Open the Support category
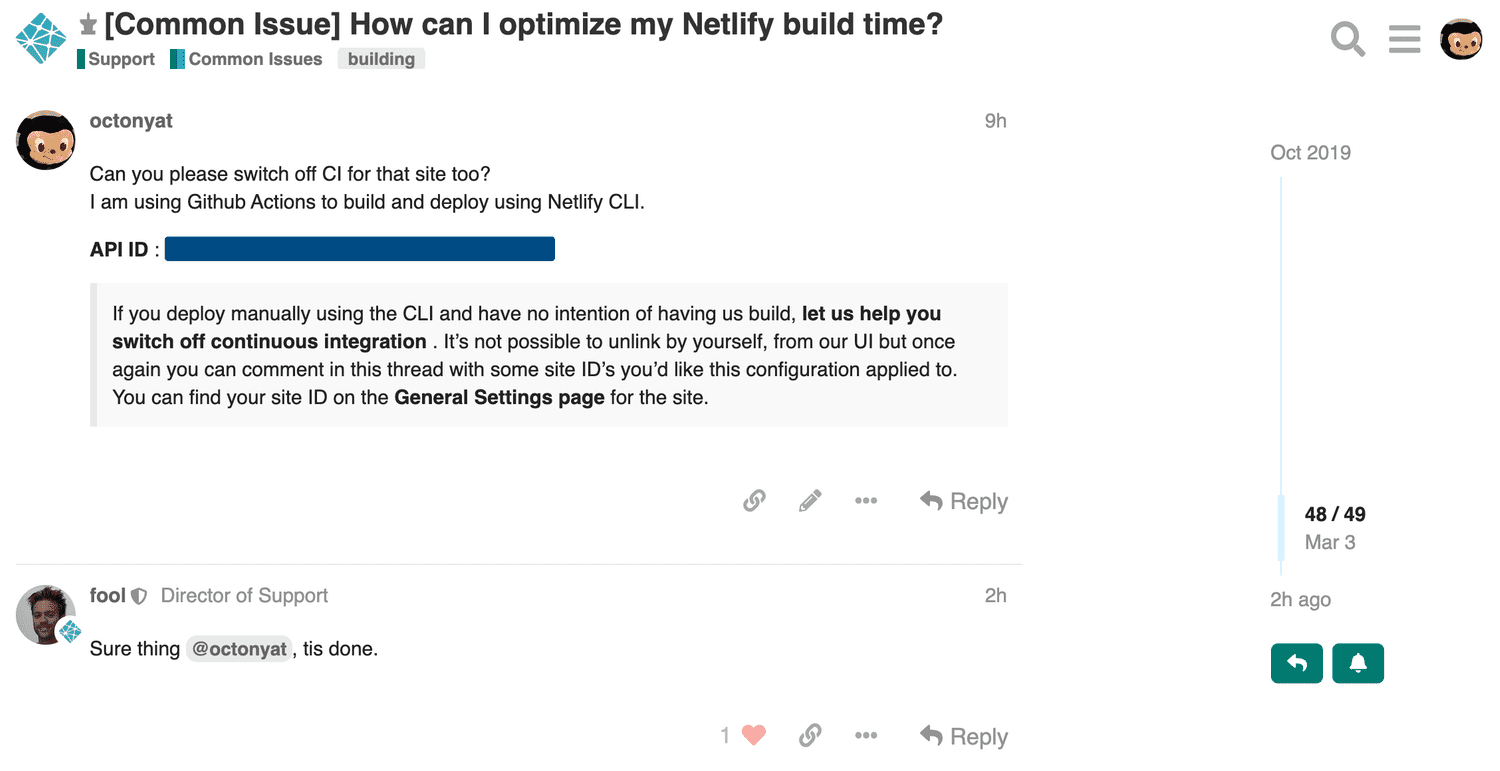Screen dimensions: 1500x771 pyautogui.click(x=116, y=59)
